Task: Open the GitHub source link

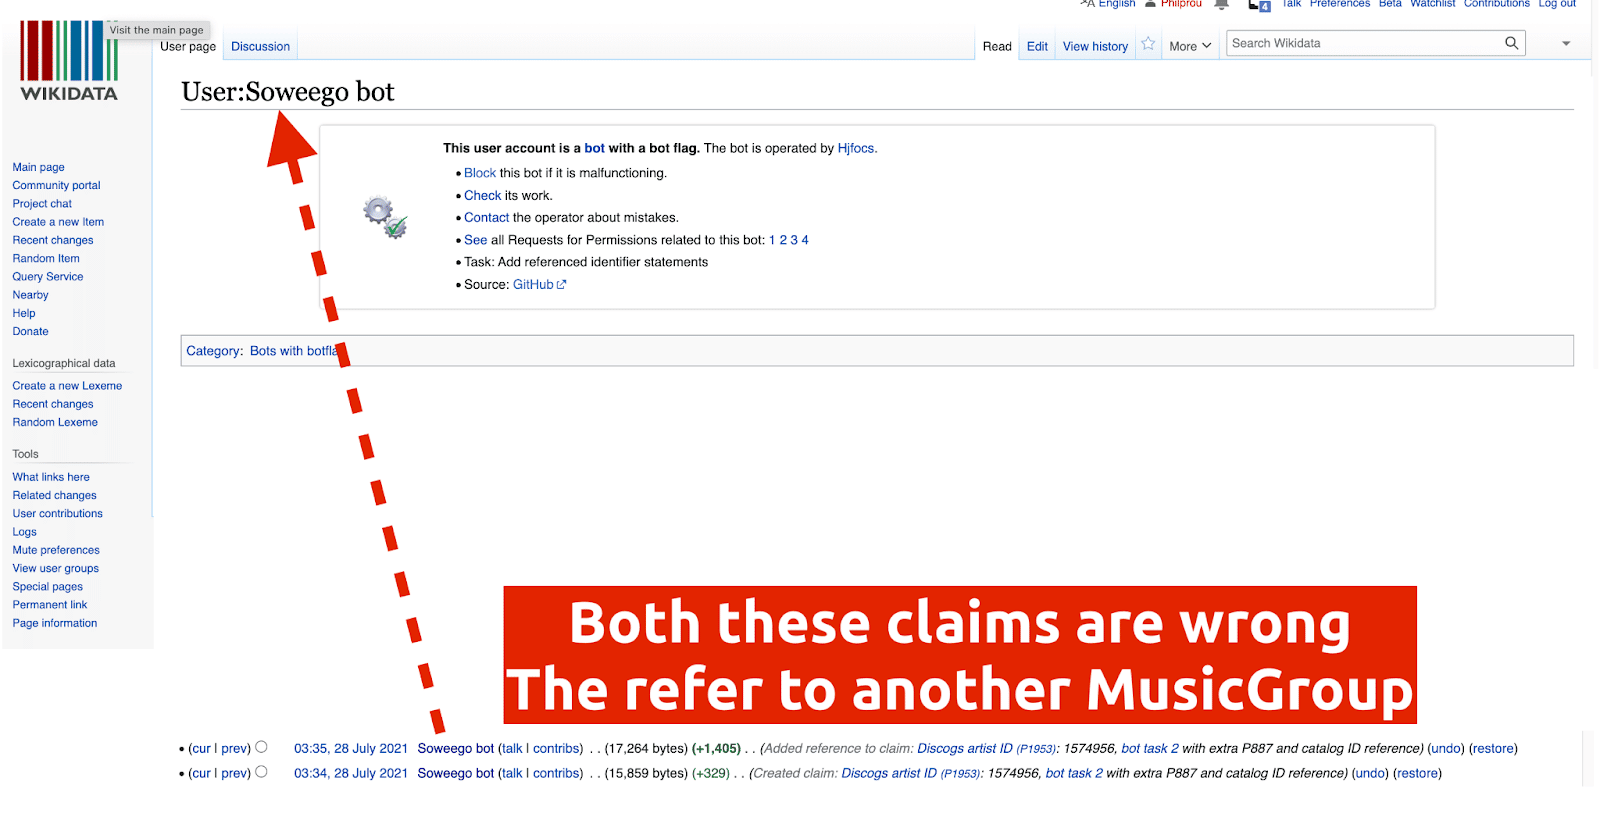Action: coord(539,284)
